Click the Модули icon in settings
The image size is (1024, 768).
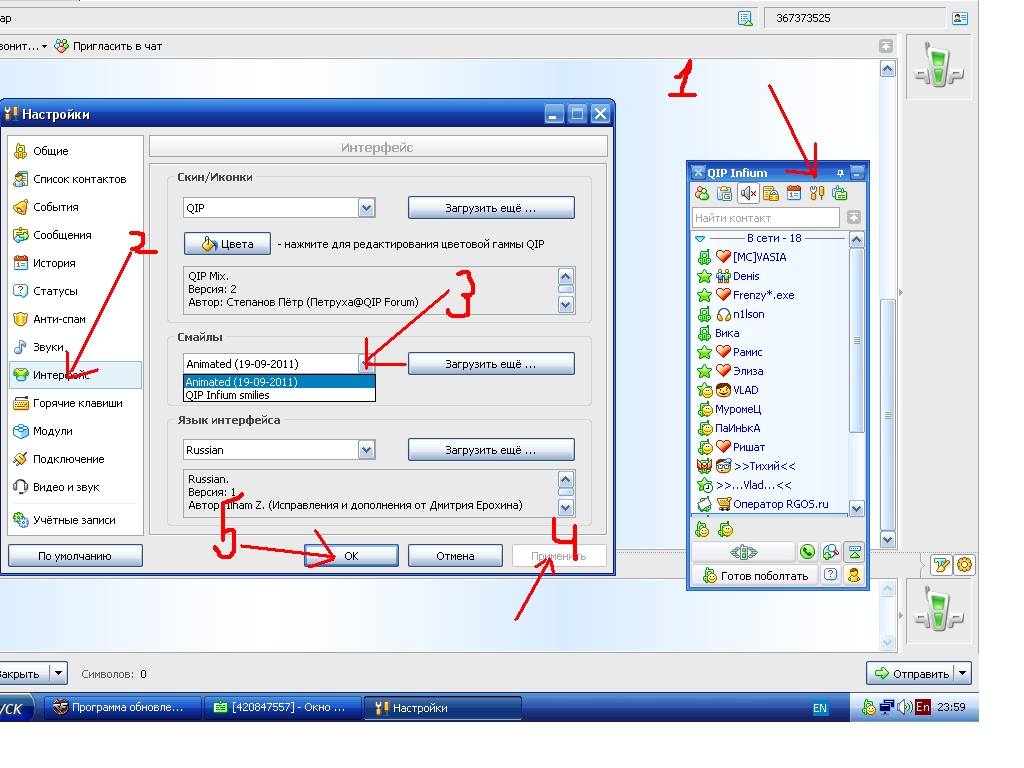(21, 431)
